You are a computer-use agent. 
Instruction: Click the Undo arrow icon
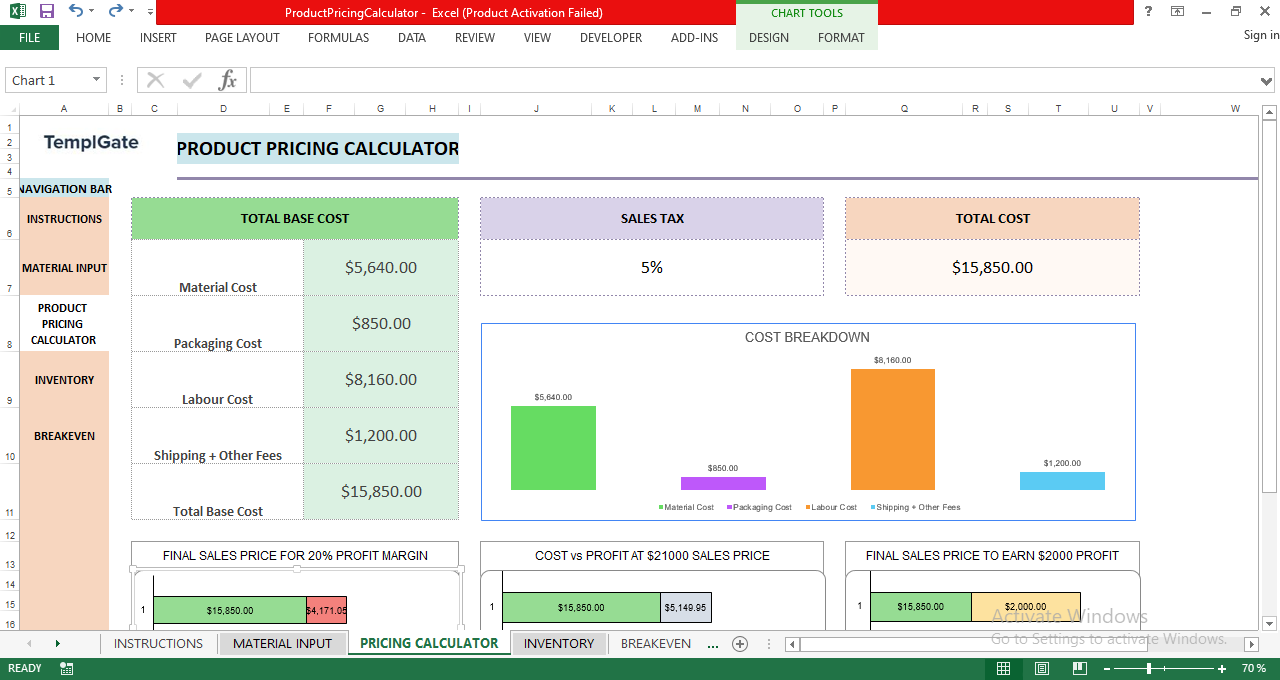point(76,12)
